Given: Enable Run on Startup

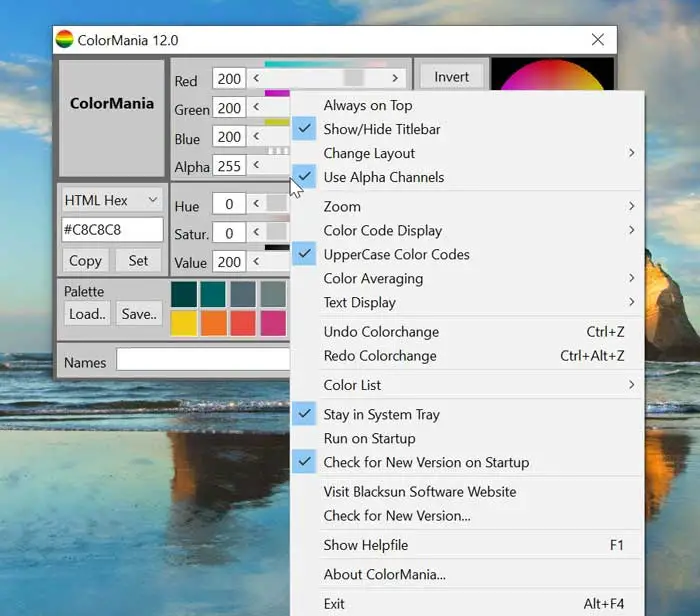Looking at the screenshot, I should [467, 438].
